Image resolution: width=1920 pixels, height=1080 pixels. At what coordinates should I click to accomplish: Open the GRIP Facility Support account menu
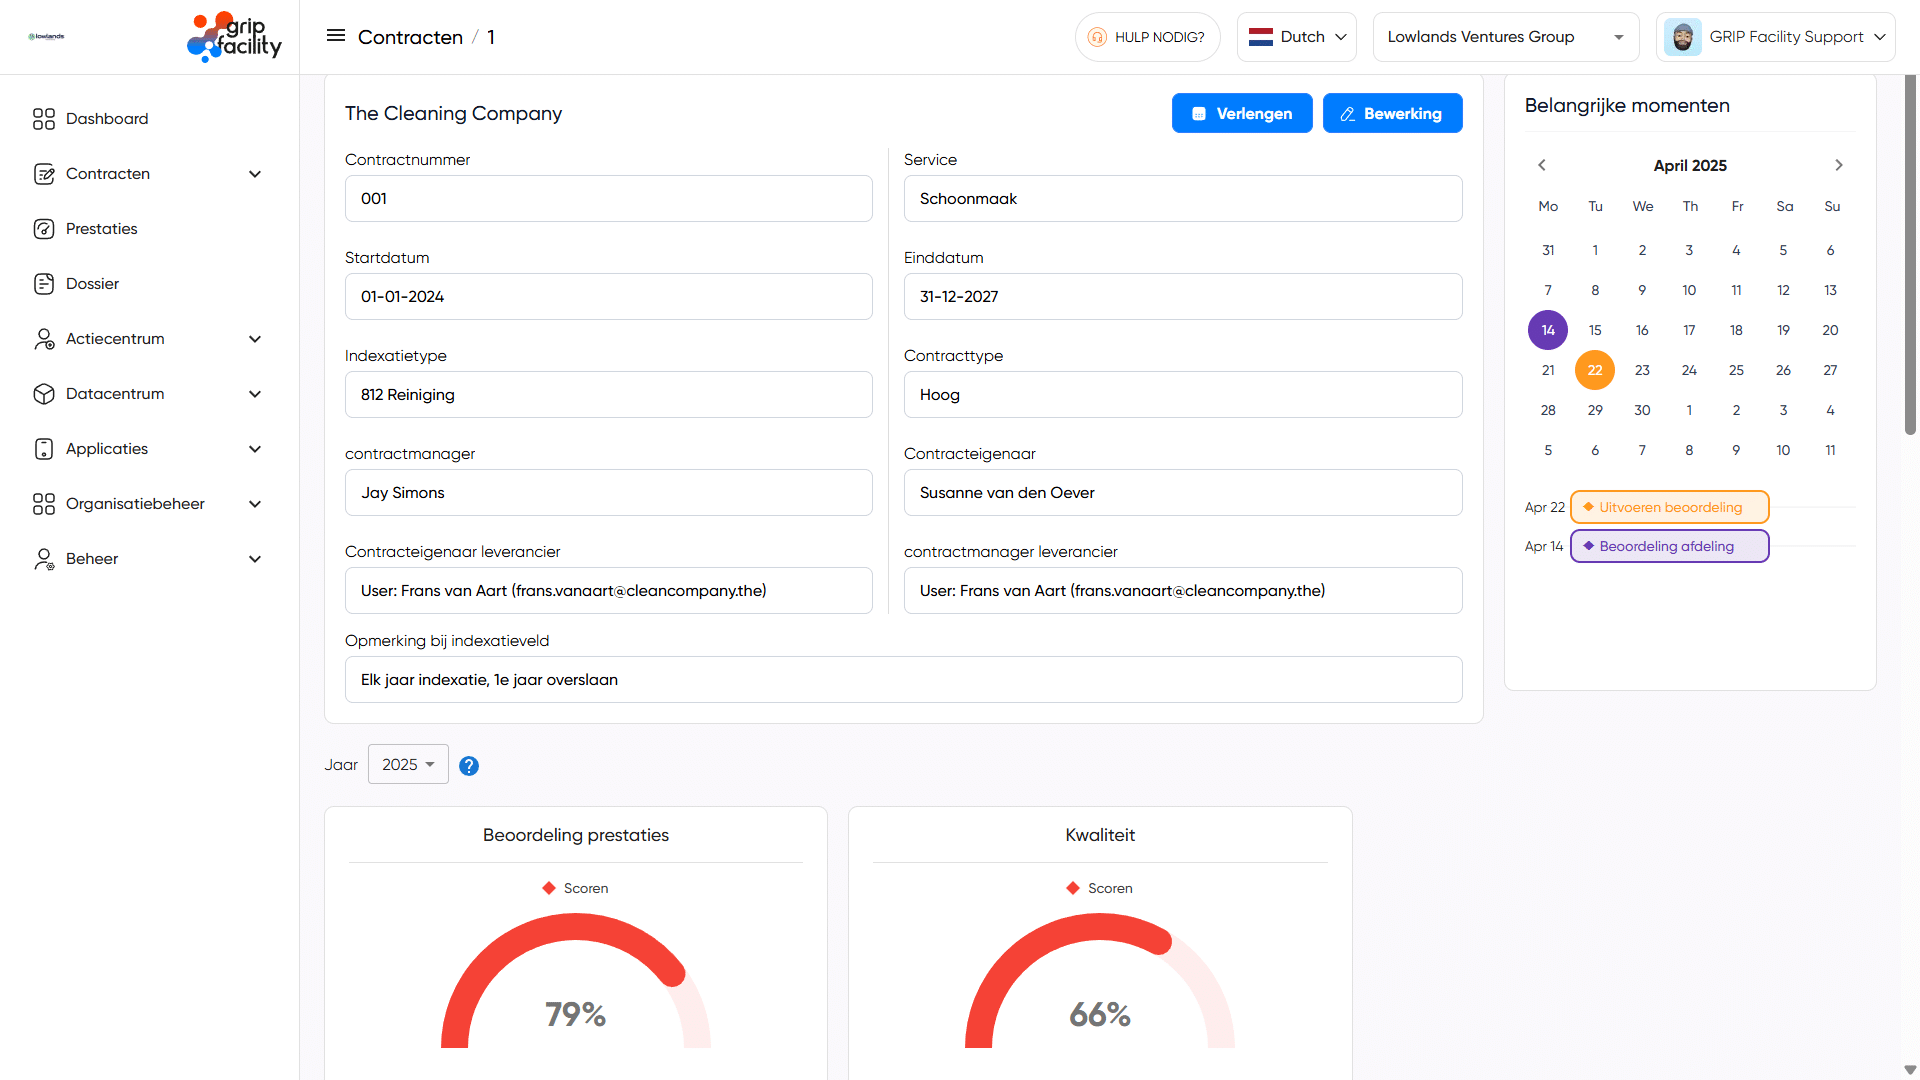point(1776,36)
